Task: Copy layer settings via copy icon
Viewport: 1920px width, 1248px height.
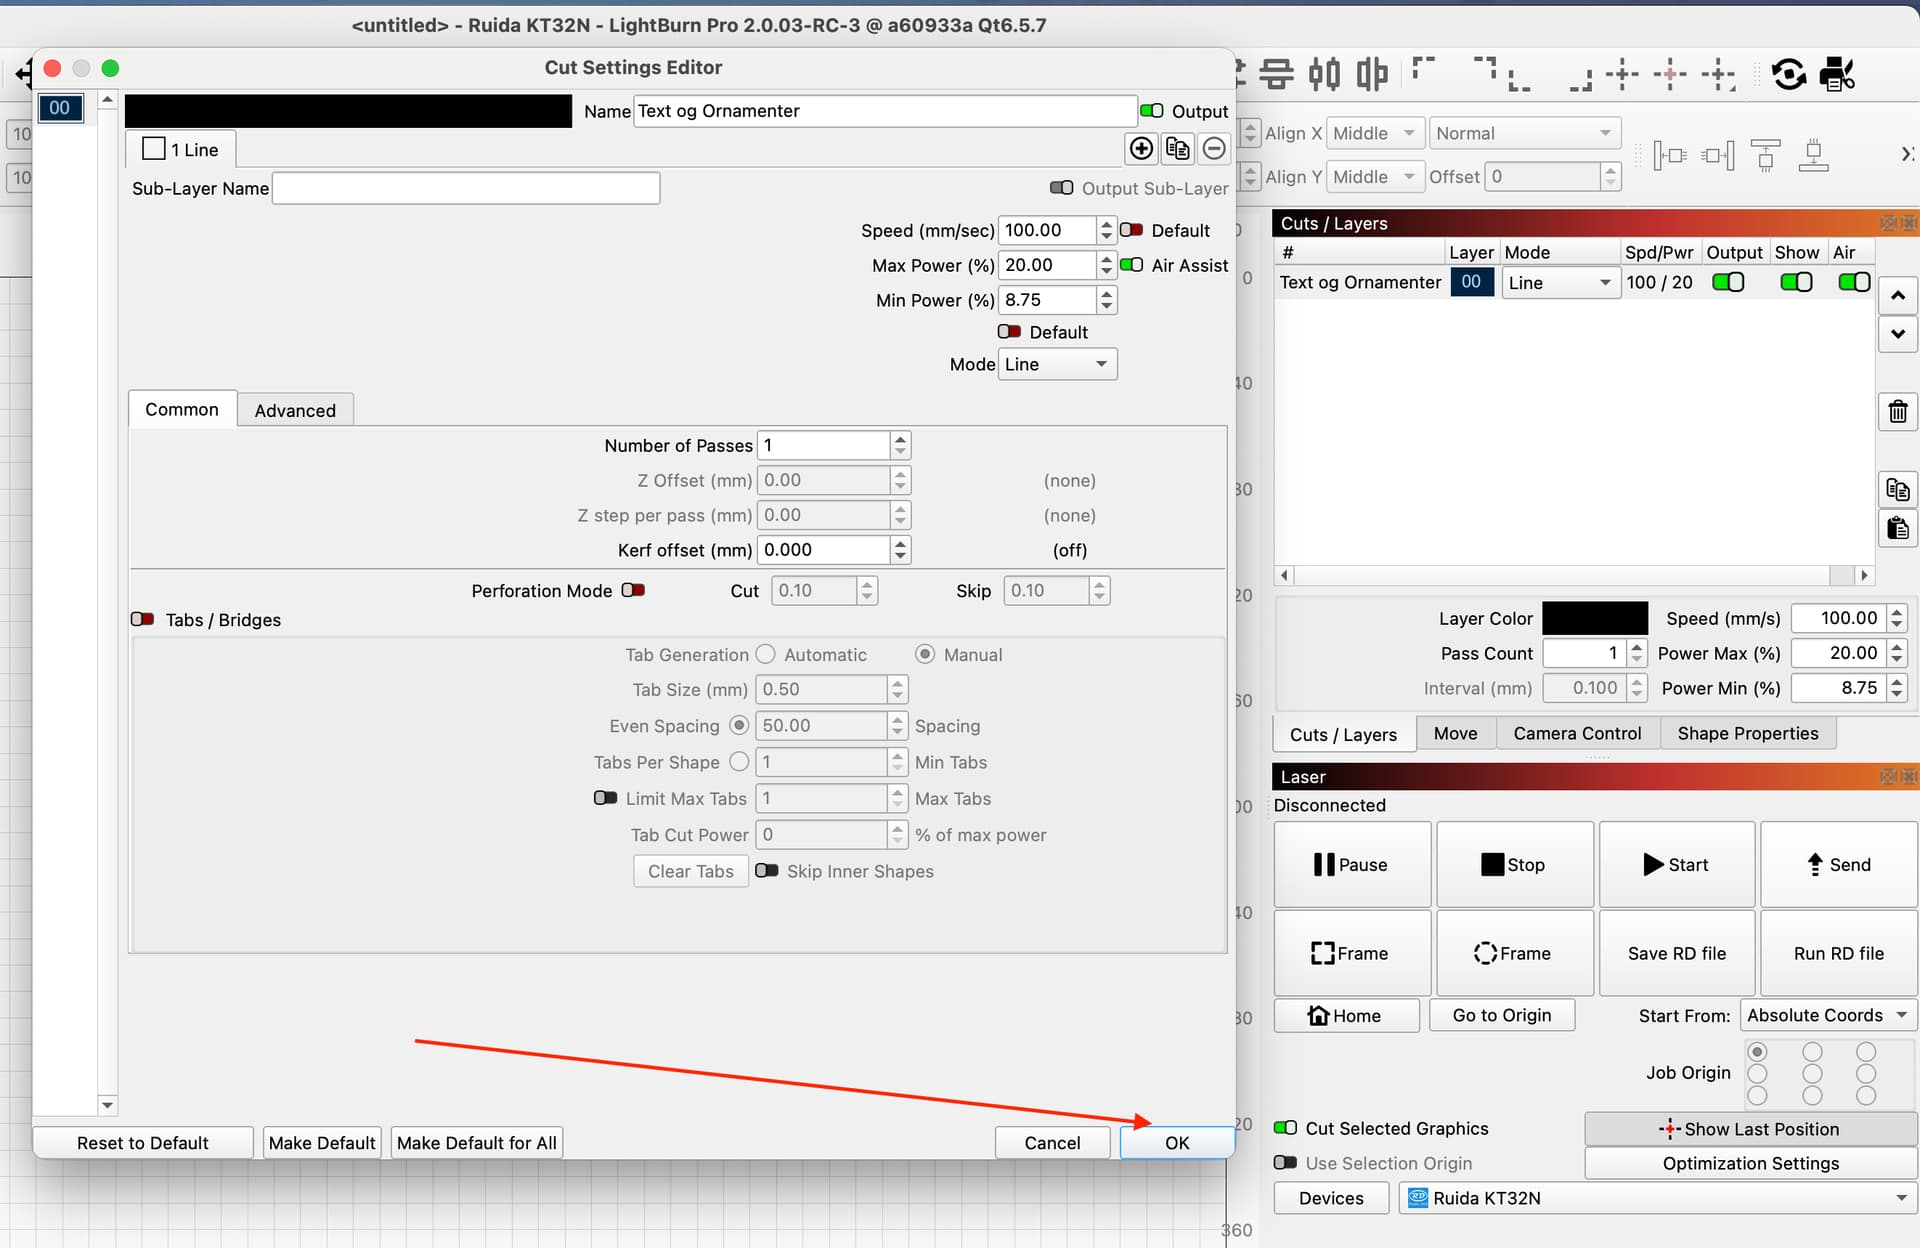Action: (1897, 489)
